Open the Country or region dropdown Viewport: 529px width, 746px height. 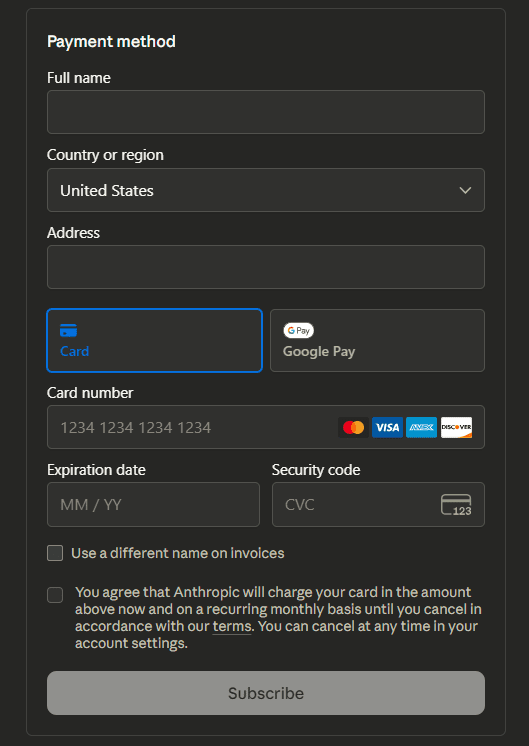click(x=265, y=190)
